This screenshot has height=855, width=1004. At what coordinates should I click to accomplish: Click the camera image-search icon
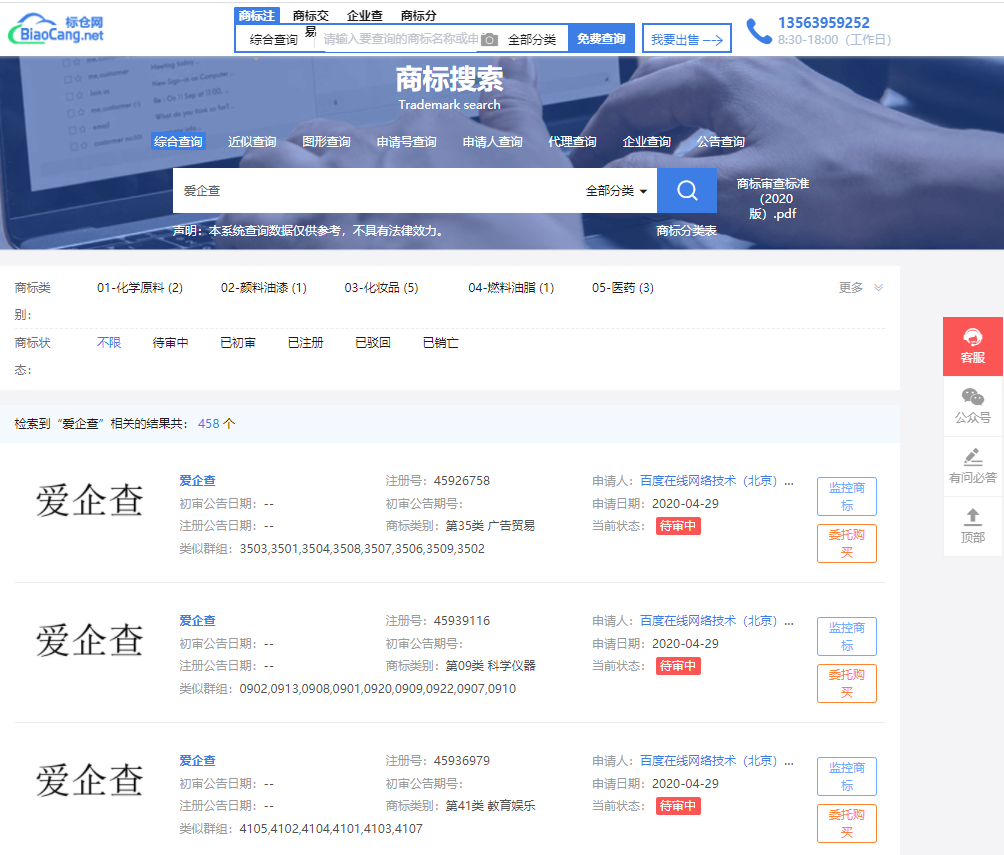pyautogui.click(x=489, y=40)
